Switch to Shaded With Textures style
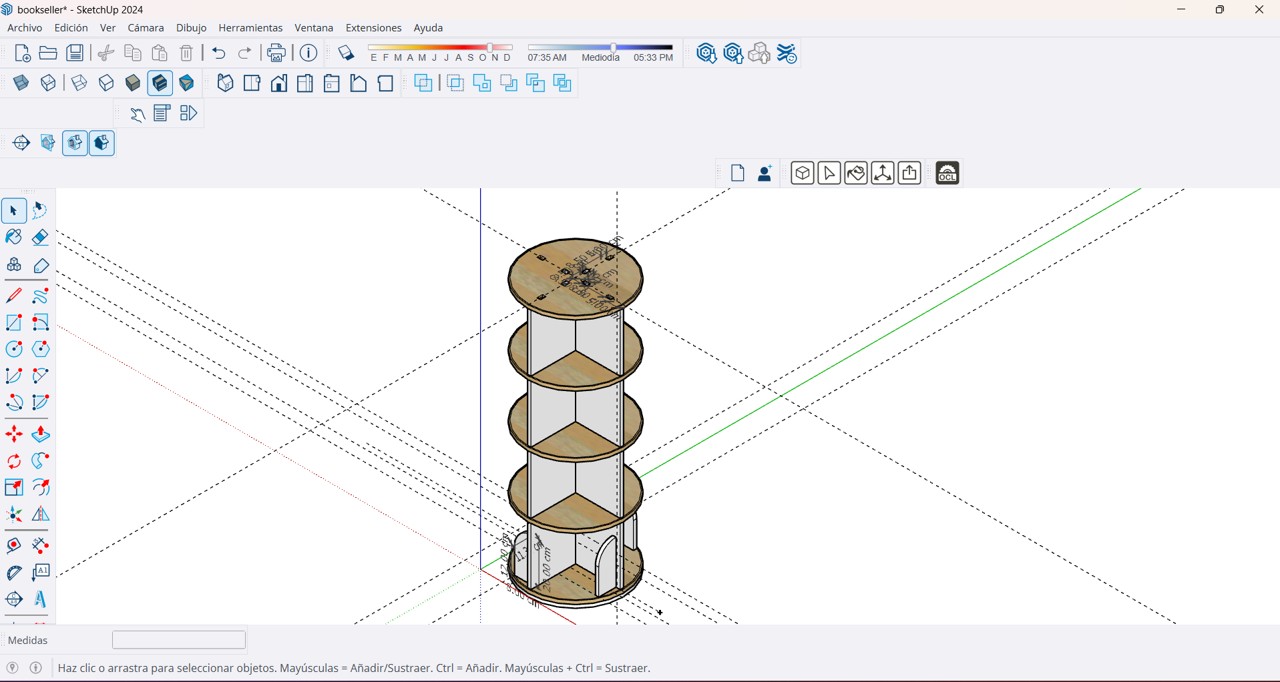The image size is (1280, 682). click(160, 83)
